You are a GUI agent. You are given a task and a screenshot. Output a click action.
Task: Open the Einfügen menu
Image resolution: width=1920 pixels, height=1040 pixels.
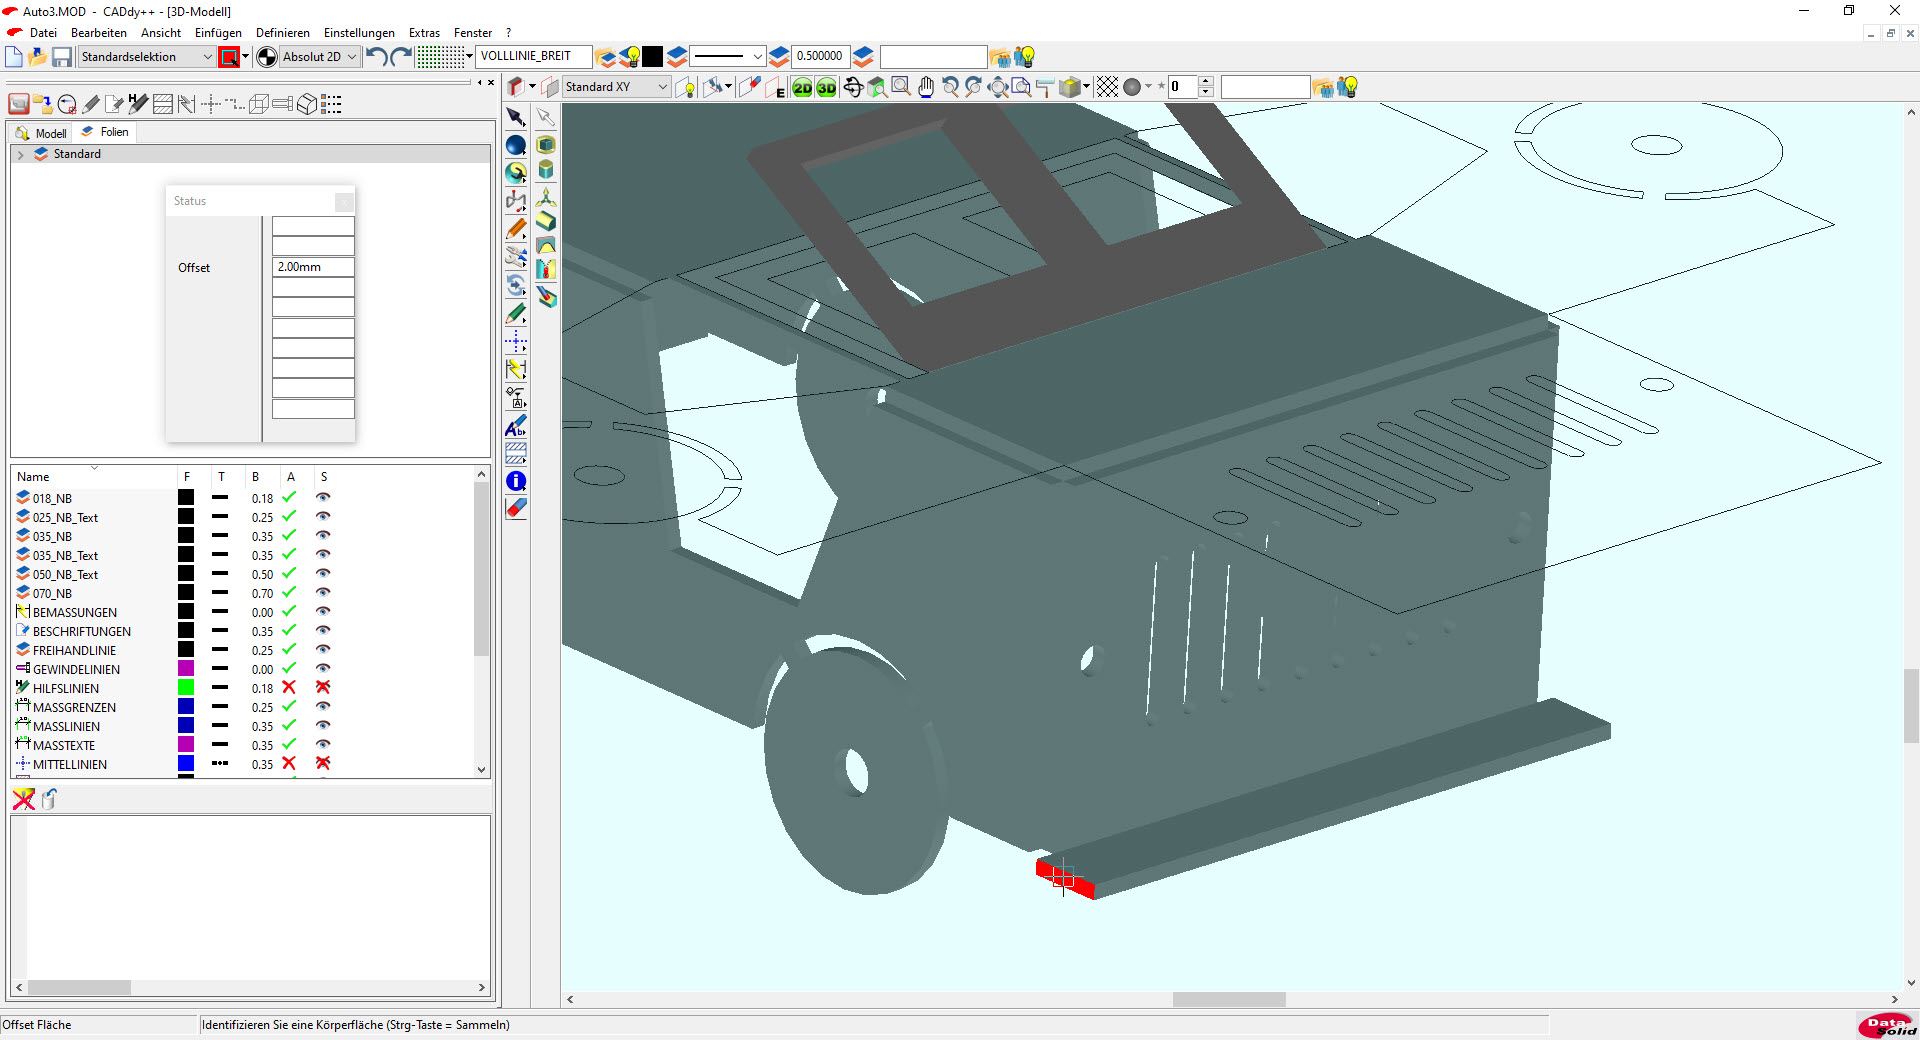point(218,33)
